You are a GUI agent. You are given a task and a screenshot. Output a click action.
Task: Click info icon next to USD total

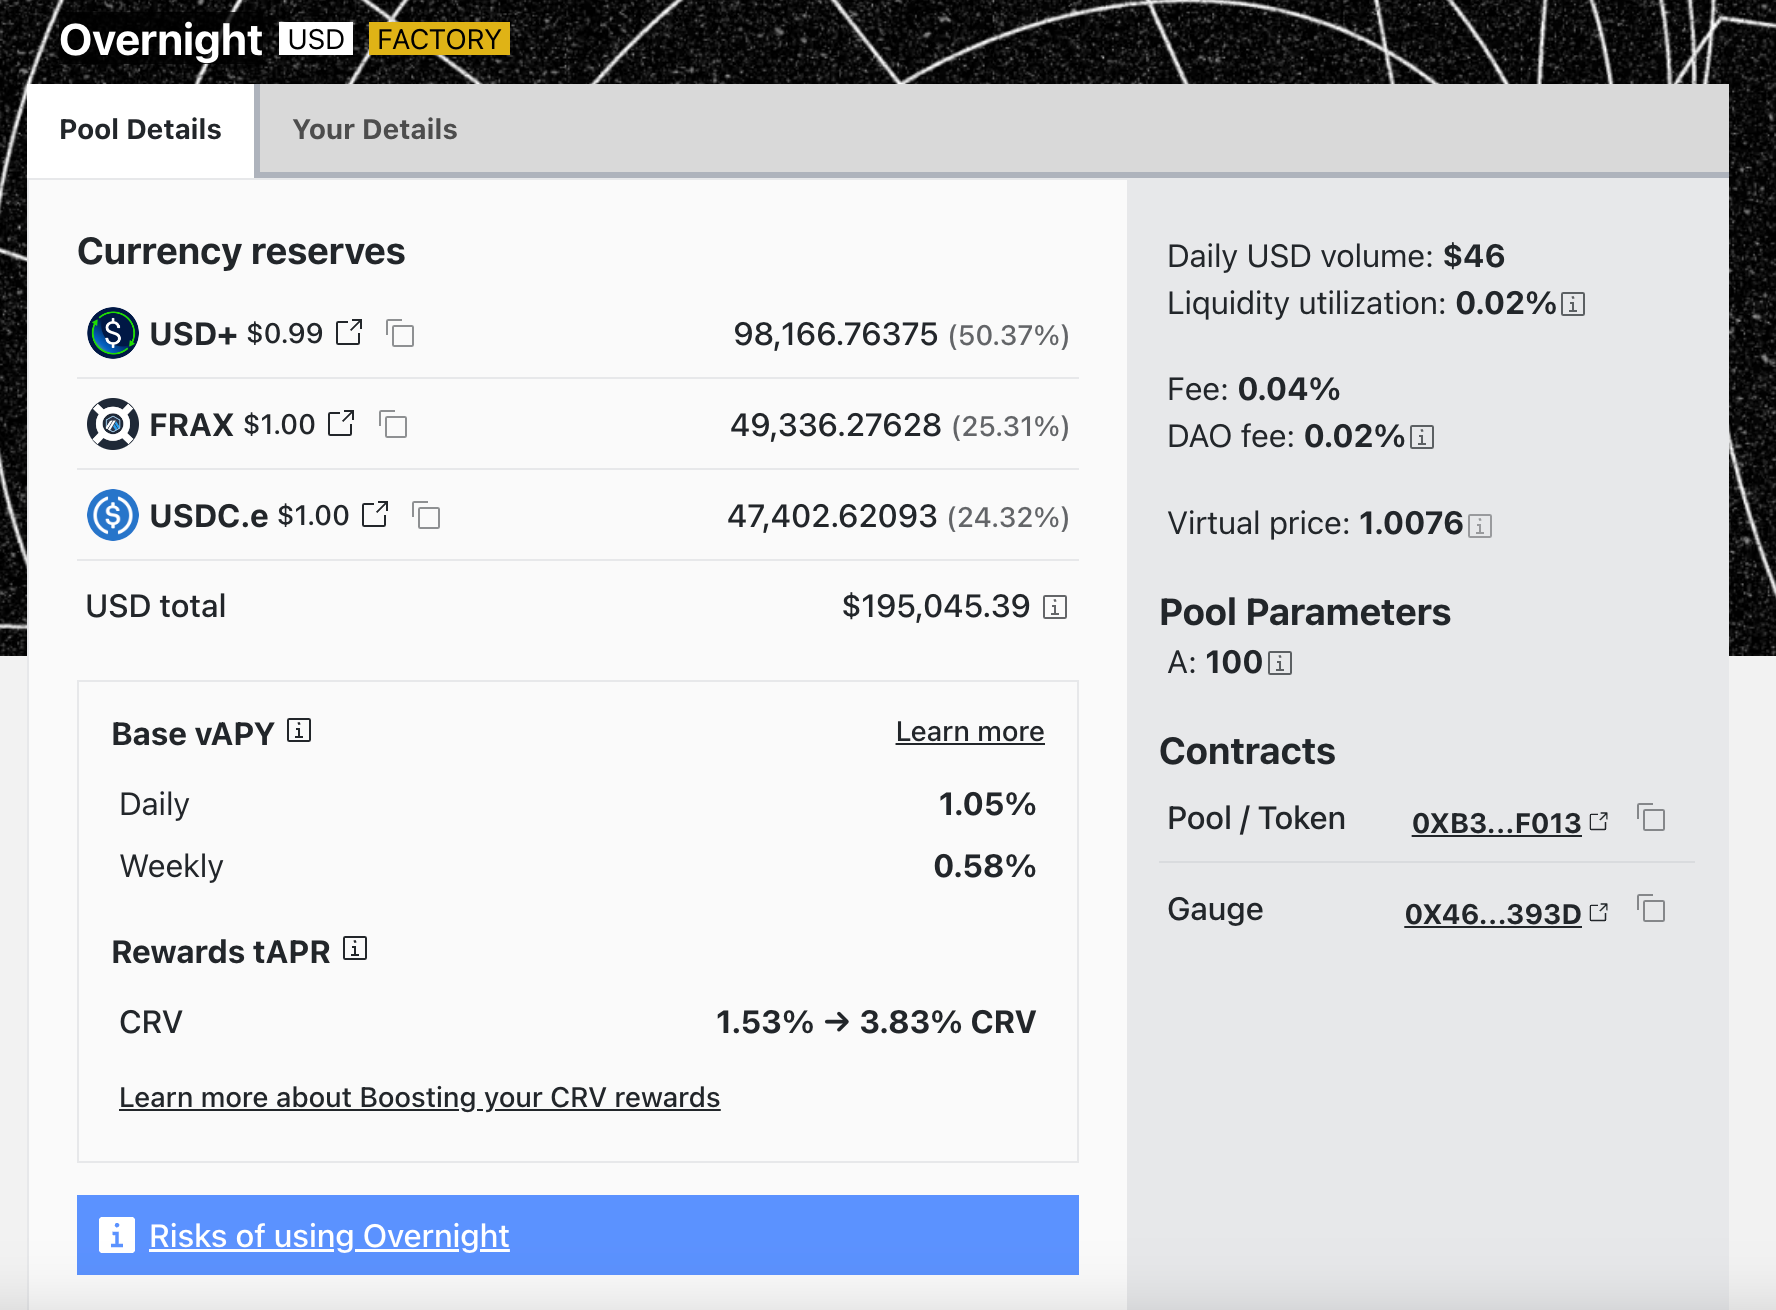pyautogui.click(x=1055, y=607)
